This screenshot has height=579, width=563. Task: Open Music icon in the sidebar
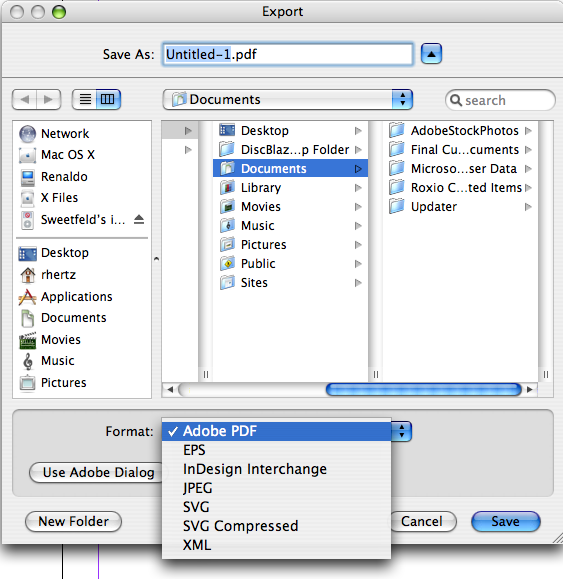click(x=28, y=362)
